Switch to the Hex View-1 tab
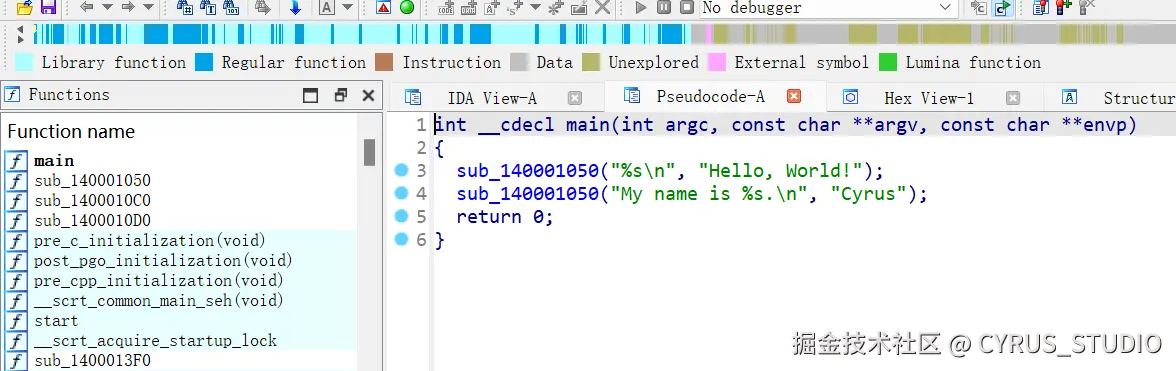The image size is (1176, 371). coord(928,98)
